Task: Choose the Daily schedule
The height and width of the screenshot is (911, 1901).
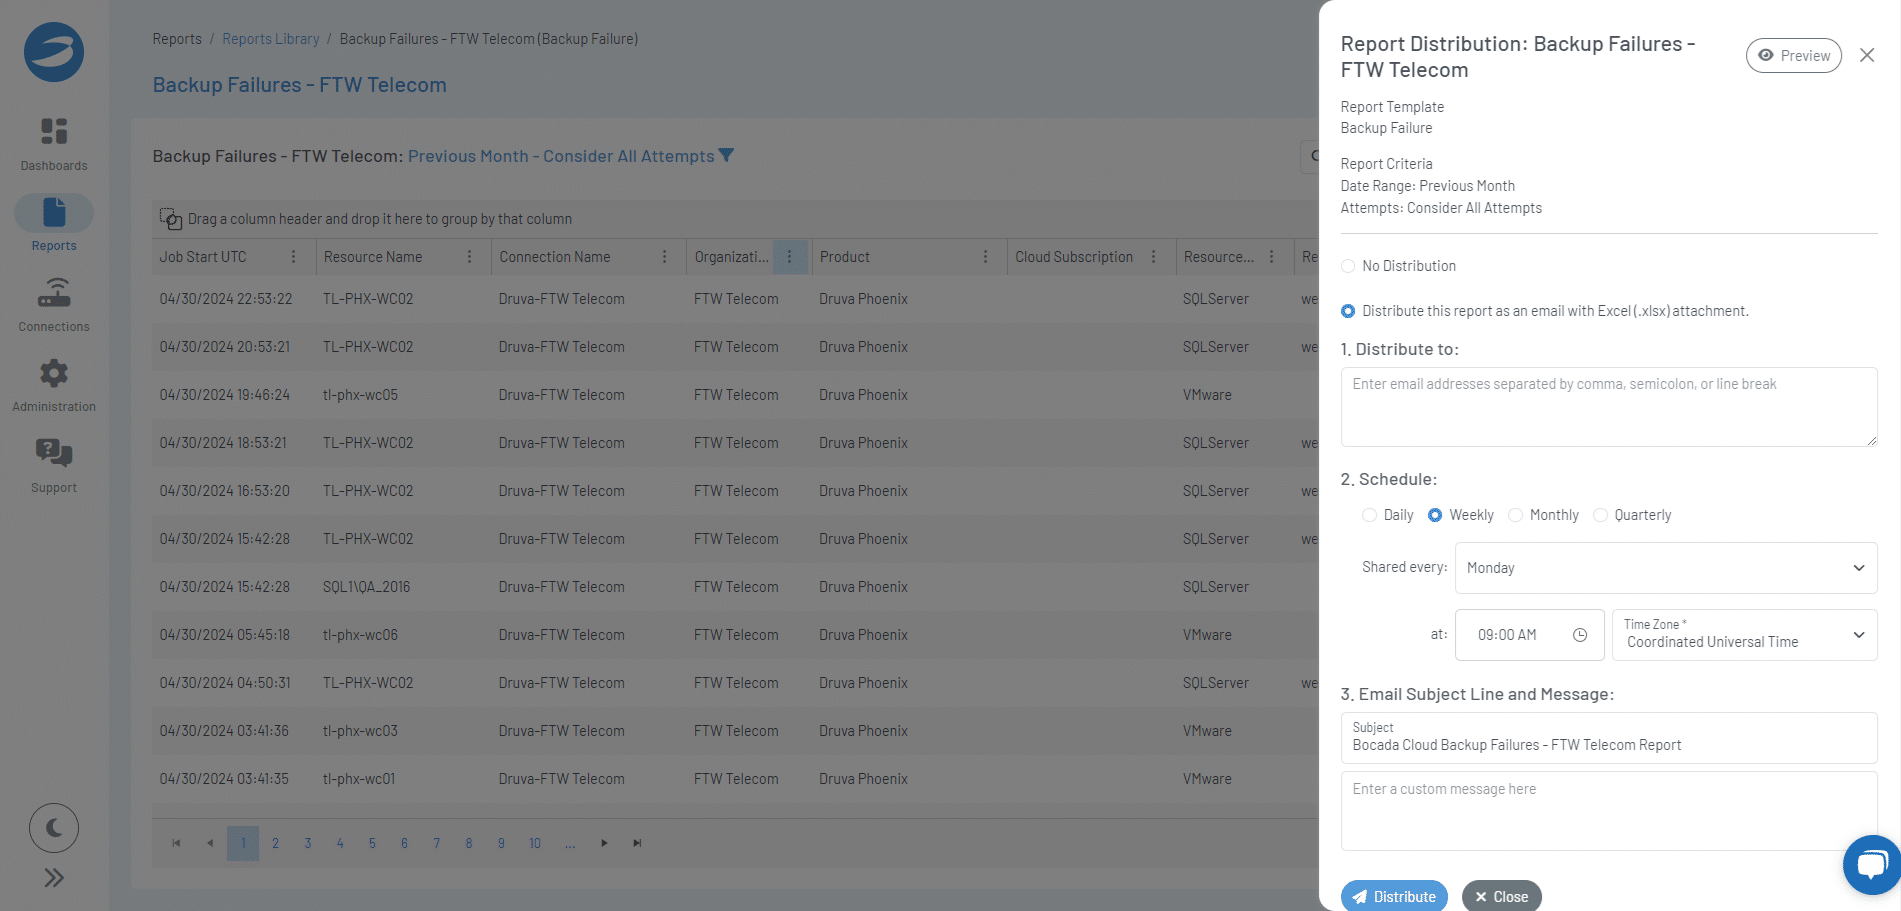Action: coord(1370,515)
